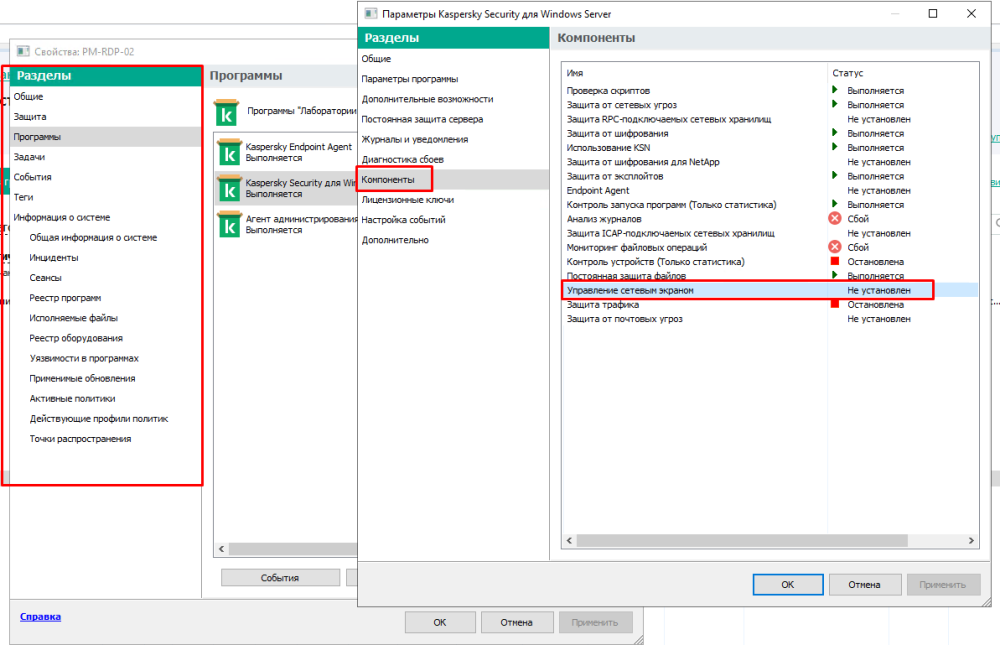The width and height of the screenshot is (1000, 645).
Task: Click the green arrow beside Защита от шифрования
Action: coord(835,133)
